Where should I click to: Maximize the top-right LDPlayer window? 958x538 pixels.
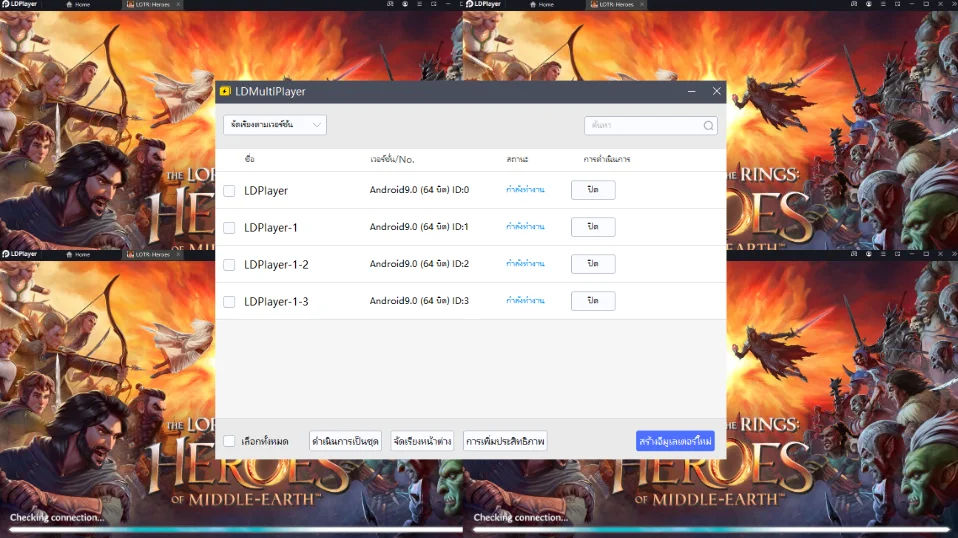point(926,4)
